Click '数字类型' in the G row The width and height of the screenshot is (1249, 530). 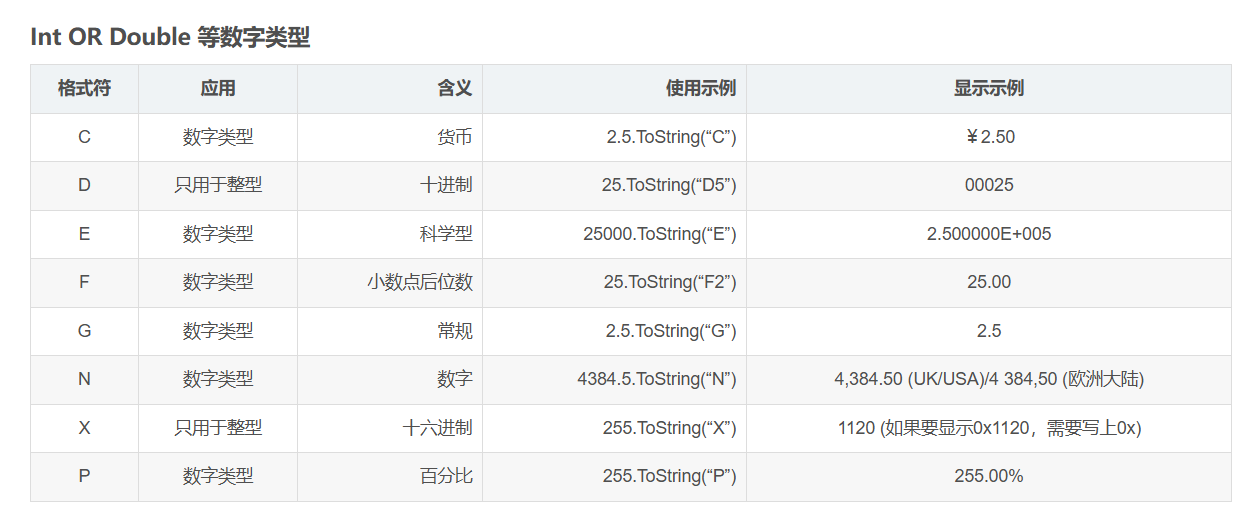tap(218, 331)
